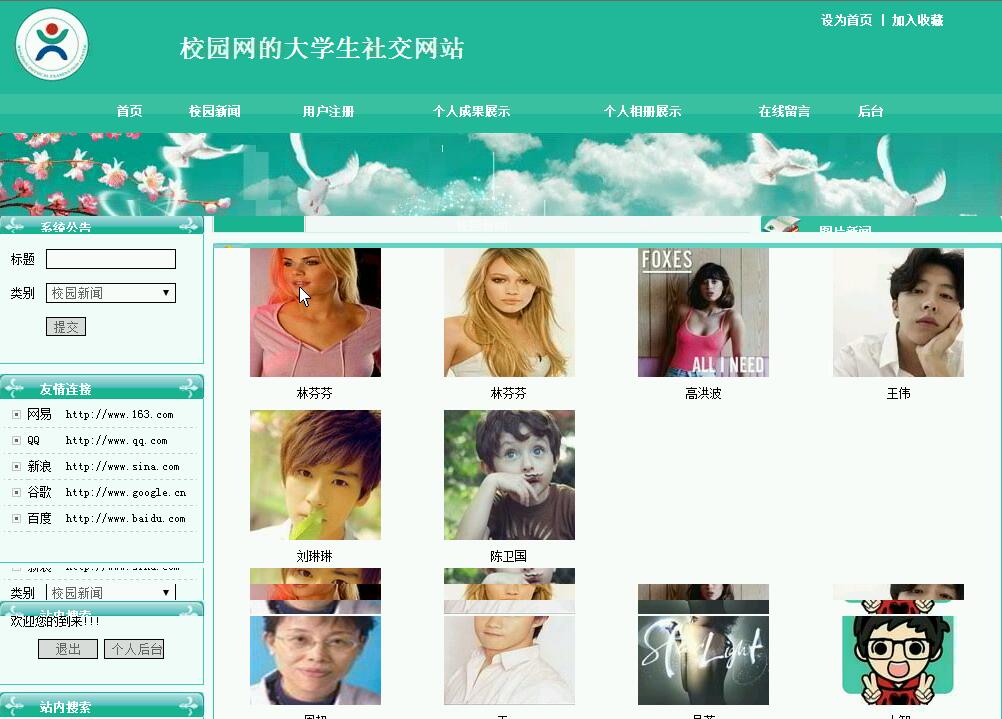Open the 陈卫国 profile photo
This screenshot has height=719, width=1002.
[x=509, y=475]
